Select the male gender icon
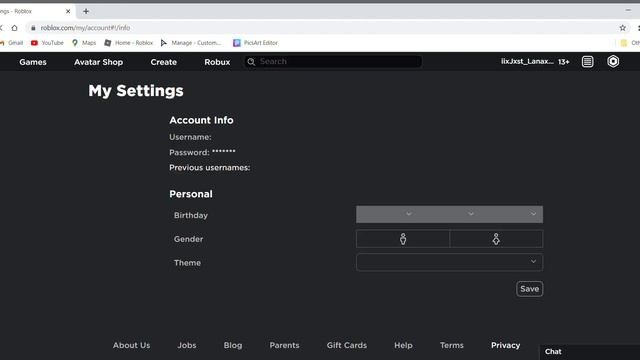Image resolution: width=640 pixels, height=360 pixels. point(403,239)
